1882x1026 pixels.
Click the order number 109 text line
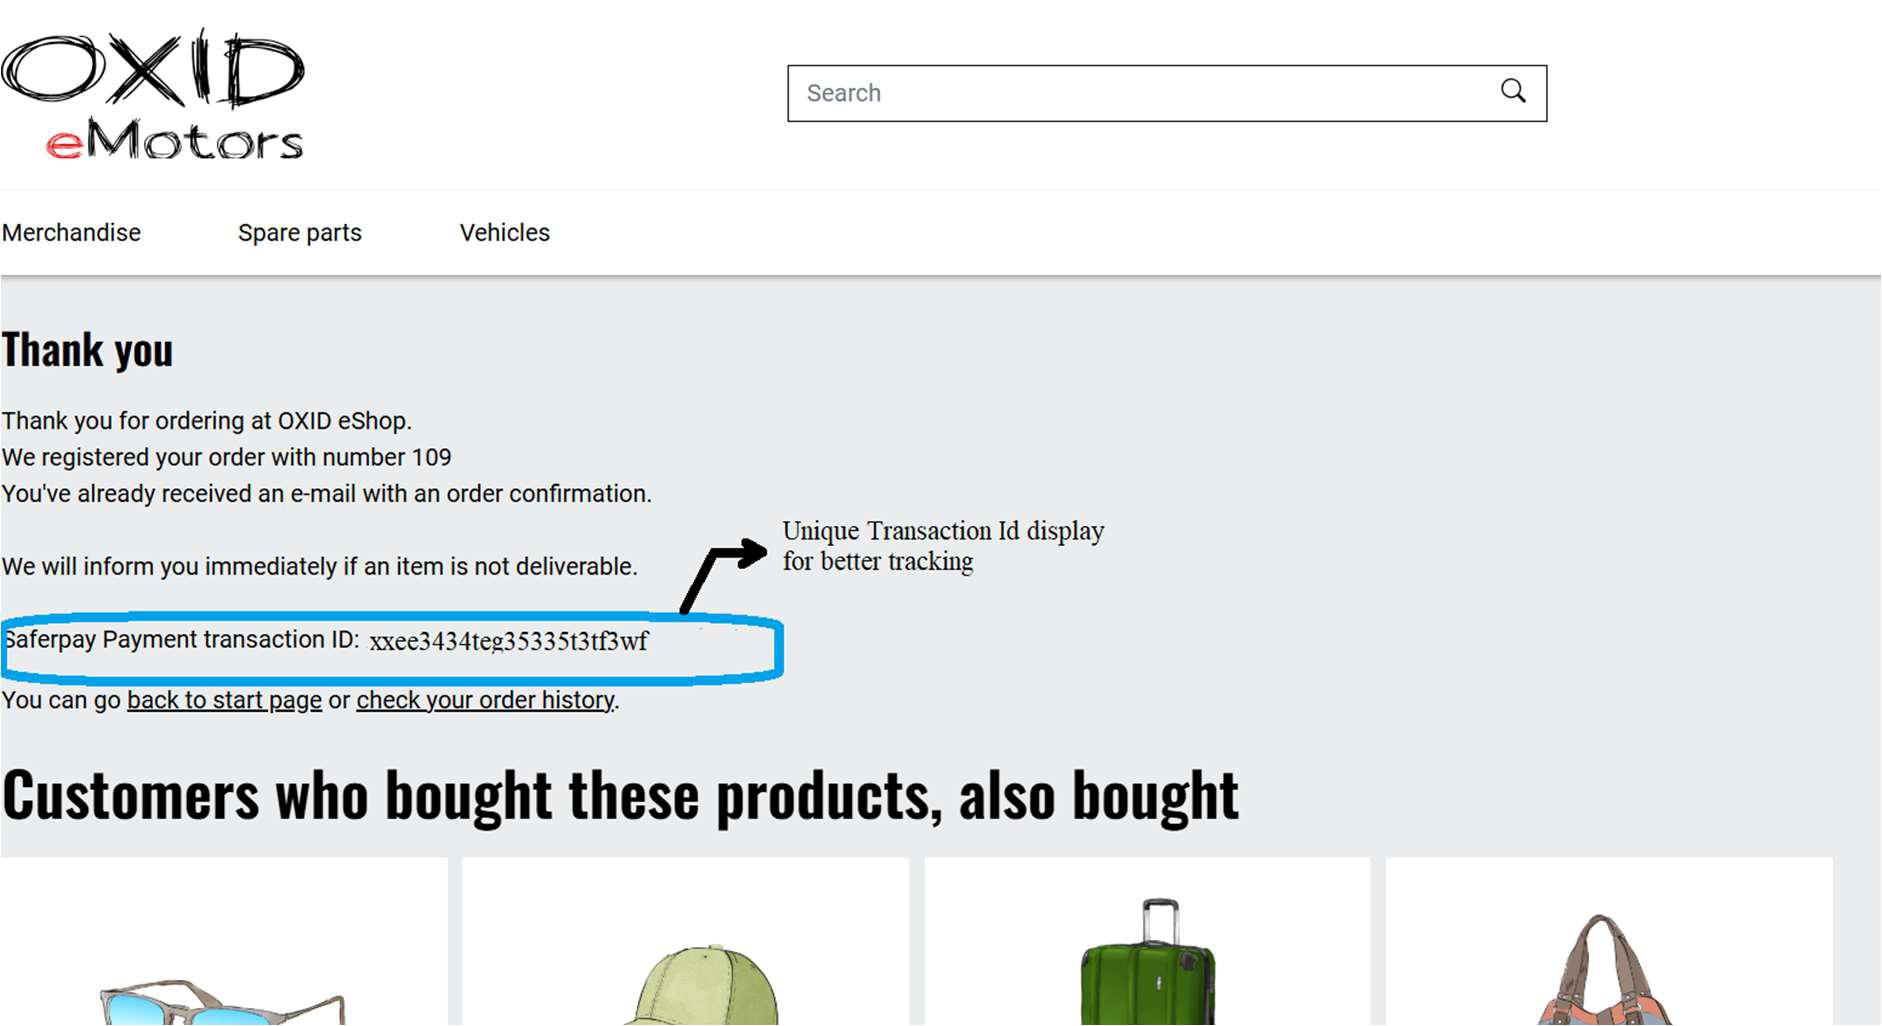227,457
